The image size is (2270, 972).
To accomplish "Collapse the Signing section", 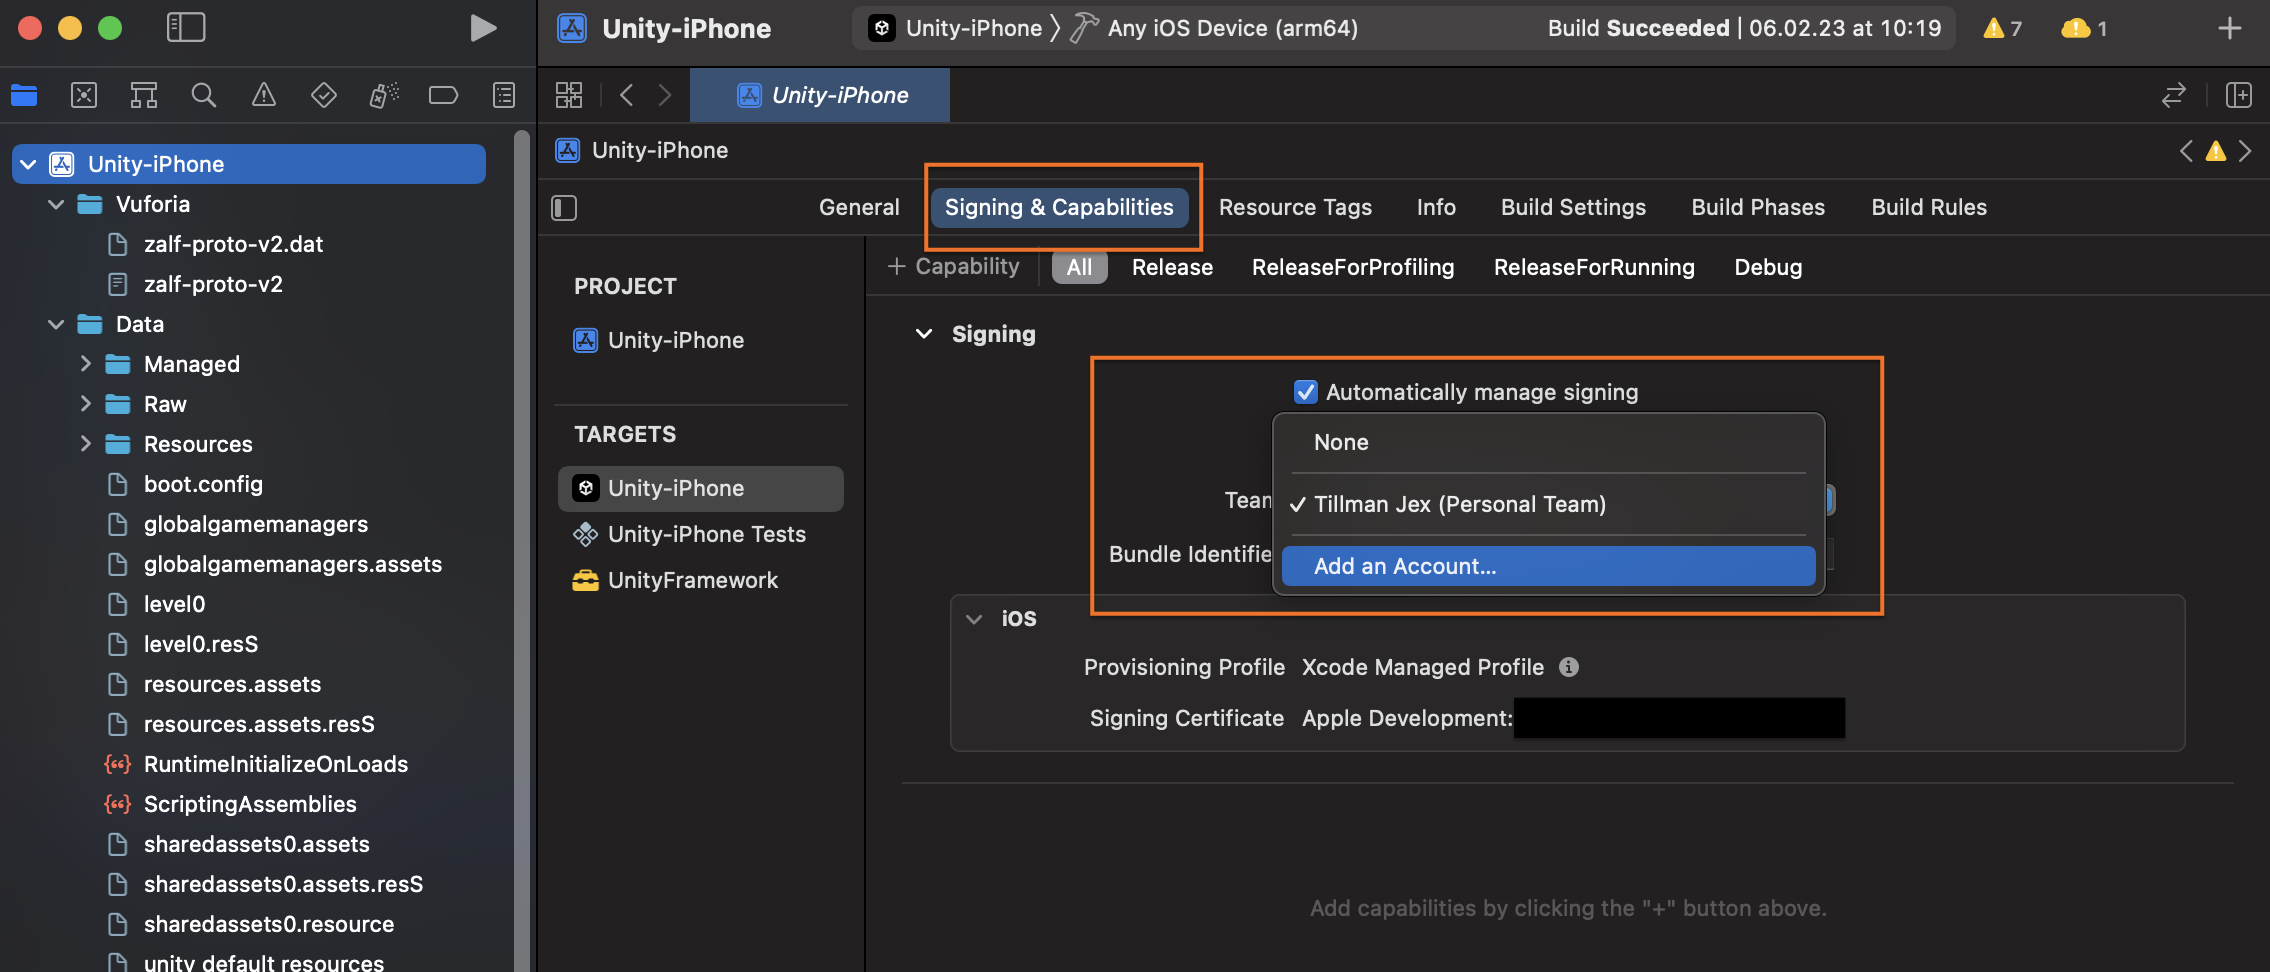I will [x=924, y=334].
